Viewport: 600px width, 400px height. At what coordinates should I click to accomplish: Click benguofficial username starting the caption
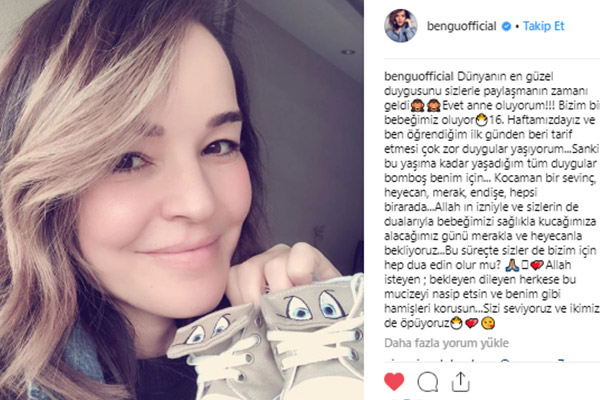419,76
